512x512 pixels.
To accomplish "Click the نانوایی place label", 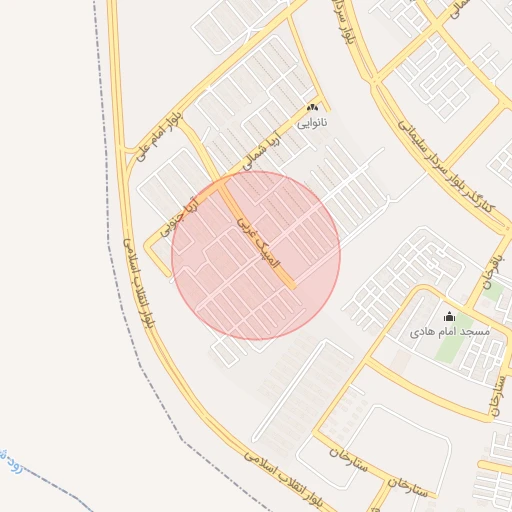I will click(312, 123).
